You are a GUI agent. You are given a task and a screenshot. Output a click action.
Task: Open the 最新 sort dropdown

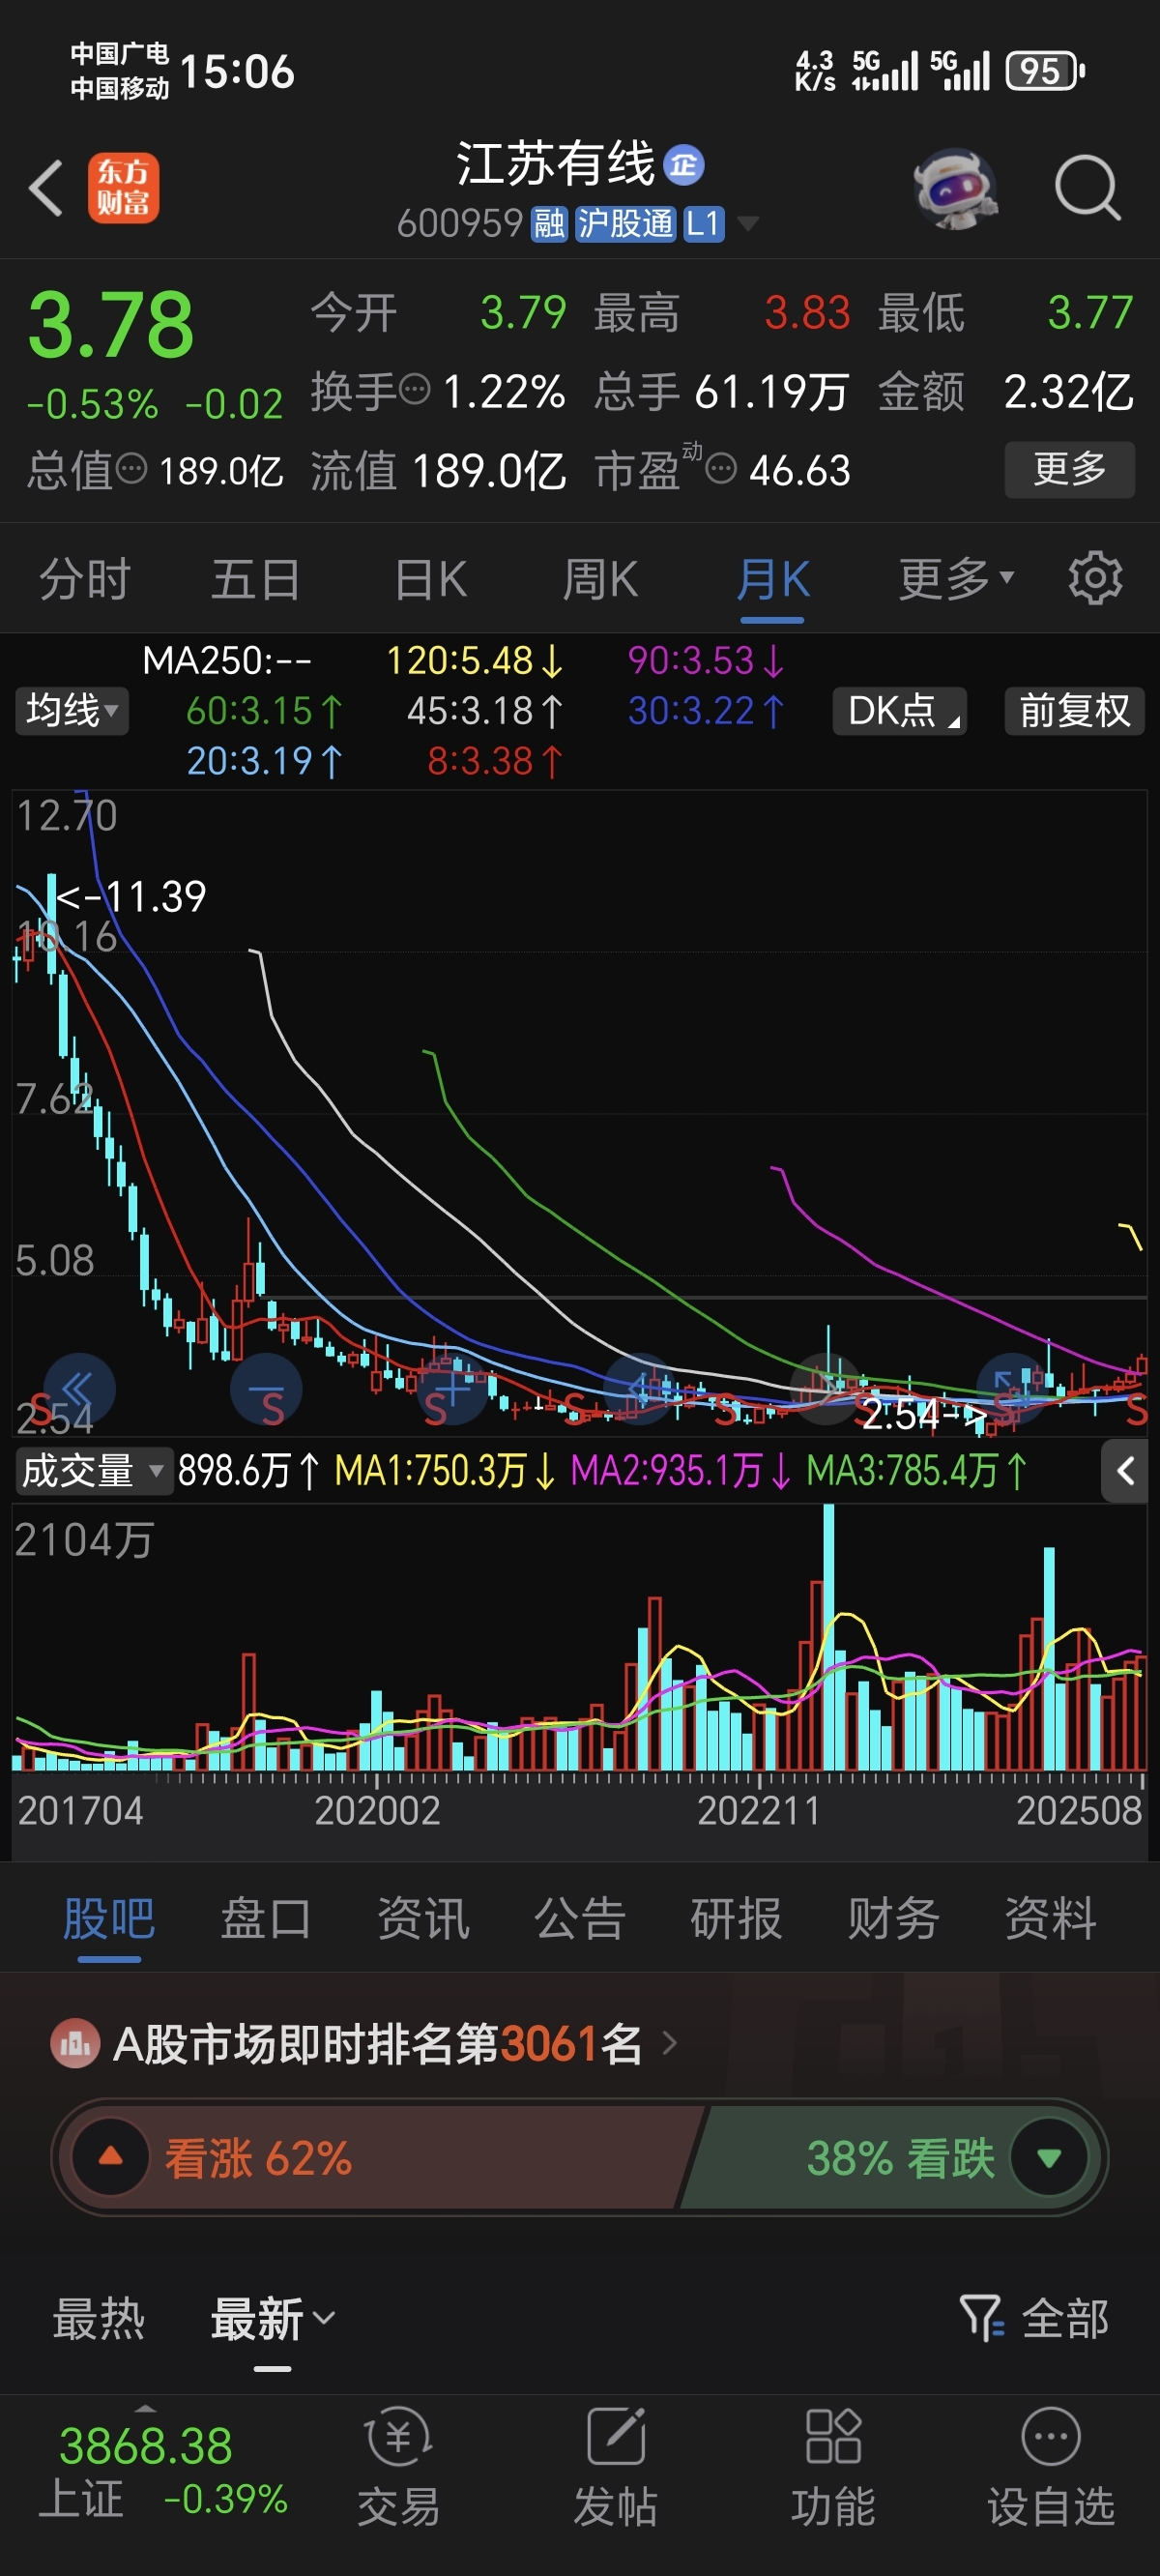pyautogui.click(x=272, y=2317)
